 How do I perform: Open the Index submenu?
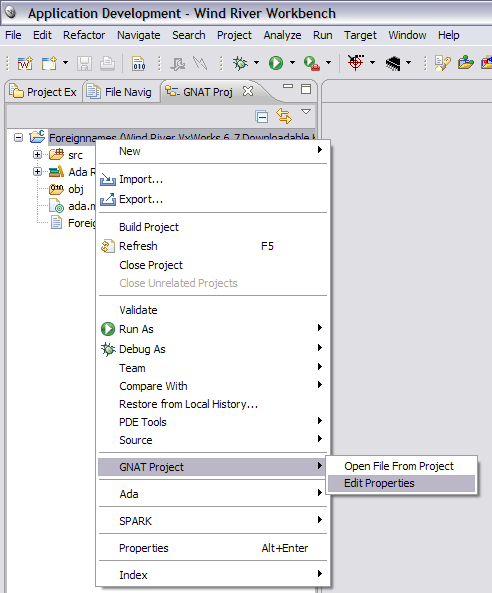[213, 575]
